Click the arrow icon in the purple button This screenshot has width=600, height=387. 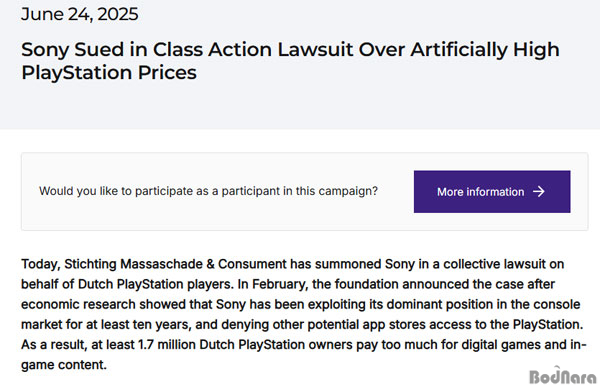[x=539, y=191]
